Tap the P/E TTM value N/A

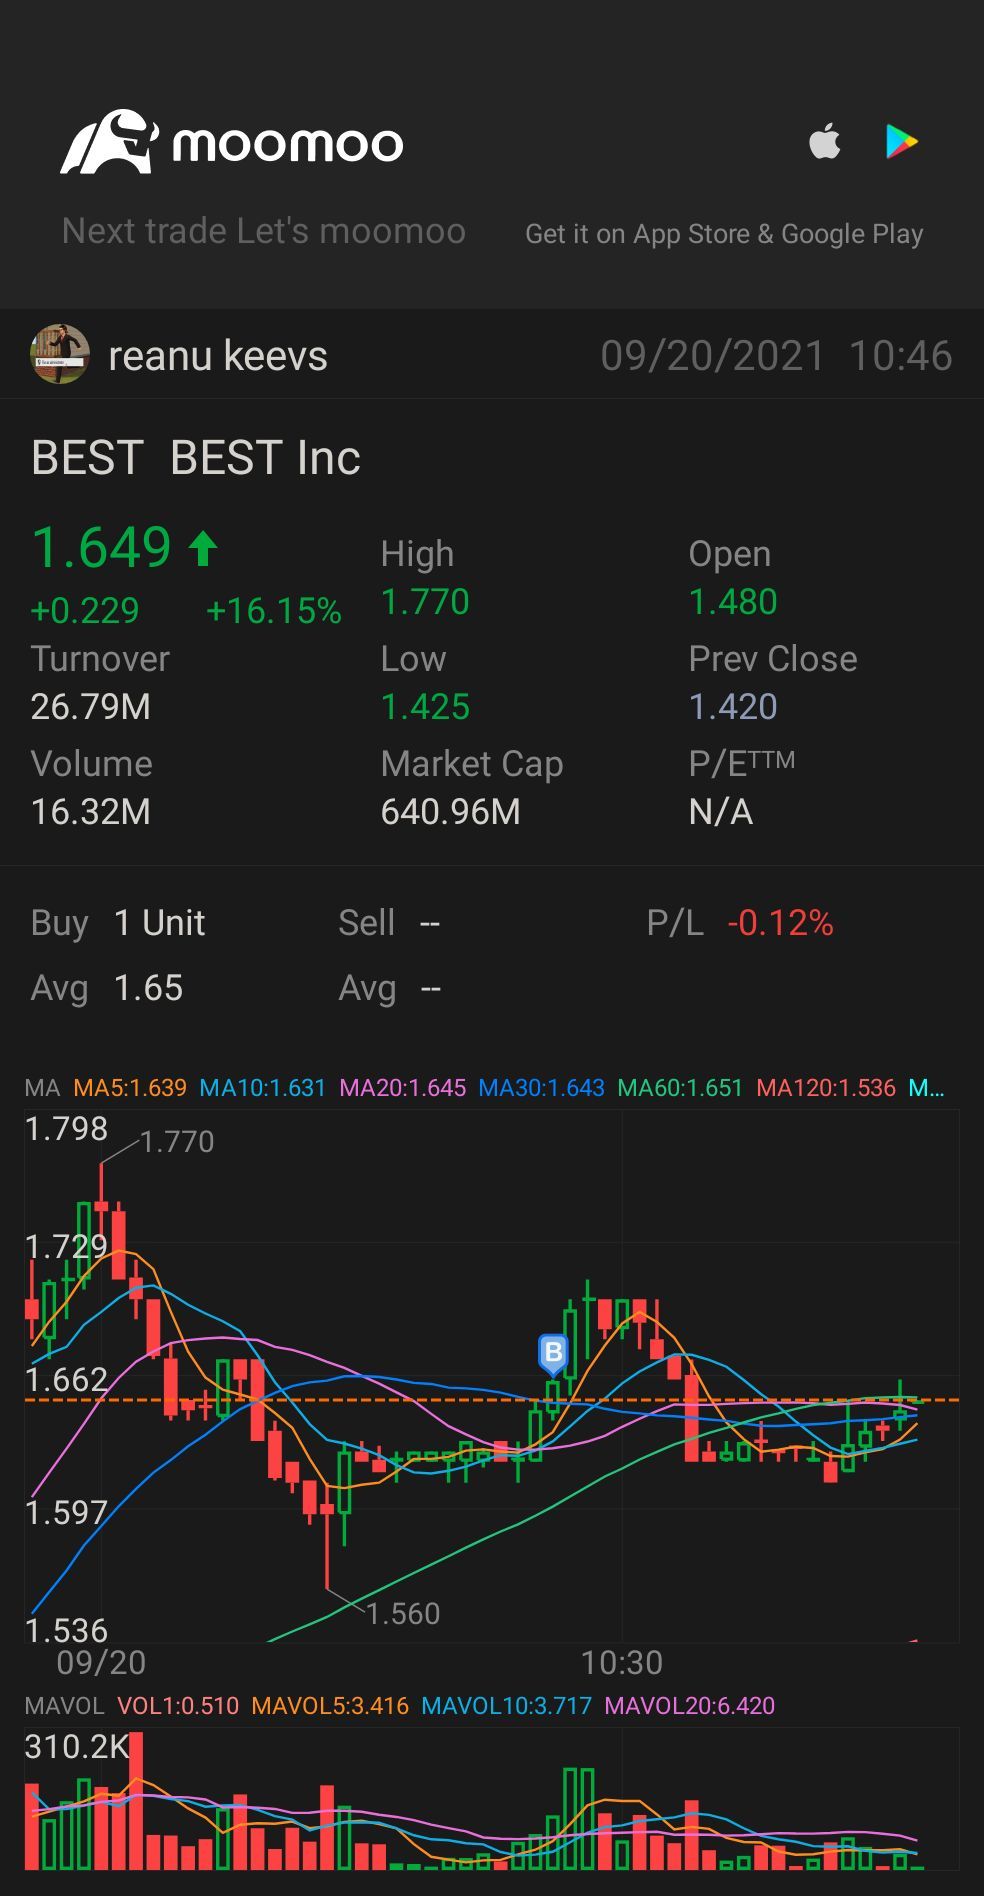[721, 812]
